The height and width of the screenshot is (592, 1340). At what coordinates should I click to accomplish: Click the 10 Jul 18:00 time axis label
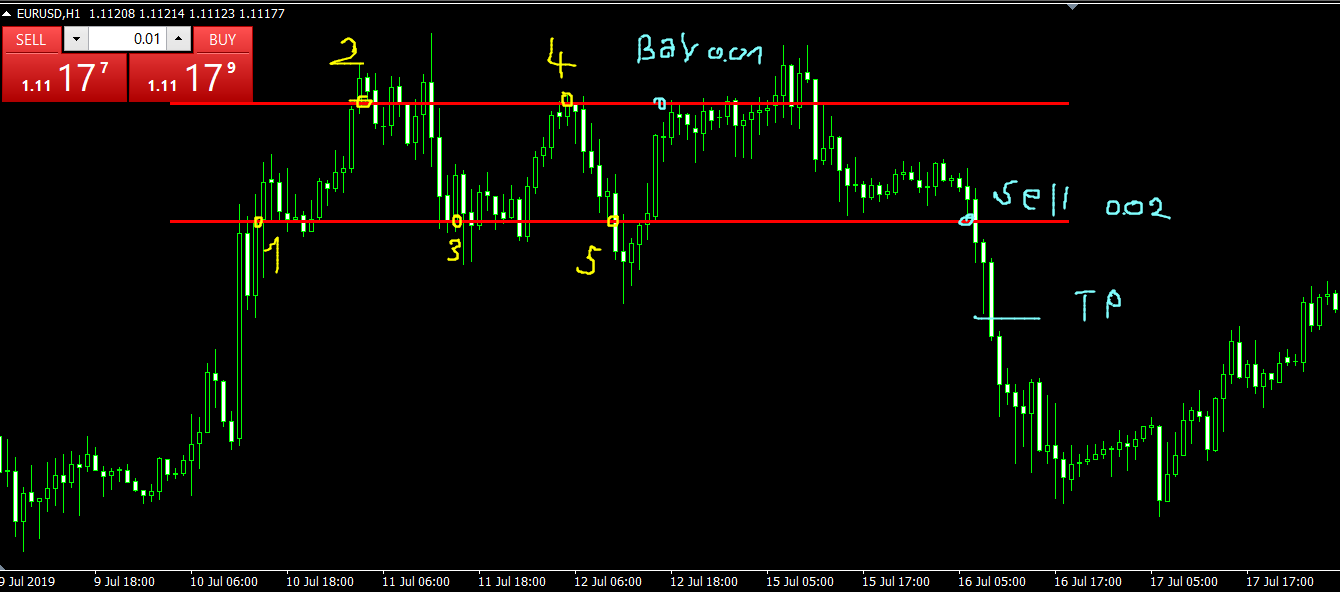[320, 581]
